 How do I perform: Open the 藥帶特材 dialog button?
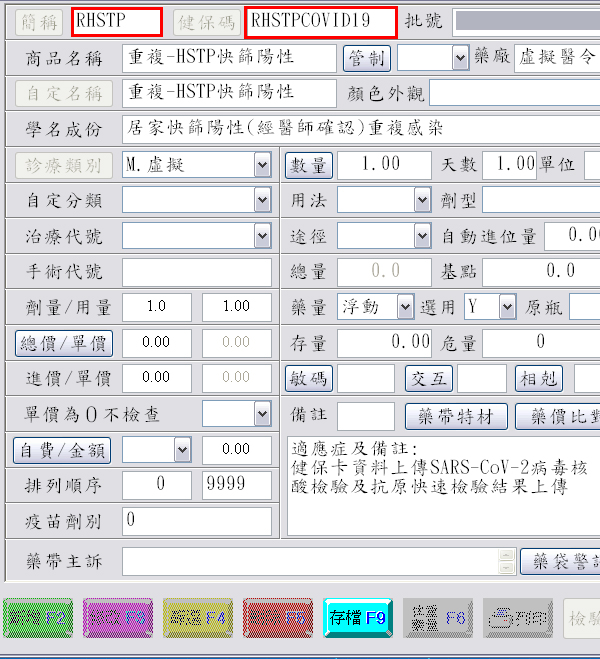456,416
